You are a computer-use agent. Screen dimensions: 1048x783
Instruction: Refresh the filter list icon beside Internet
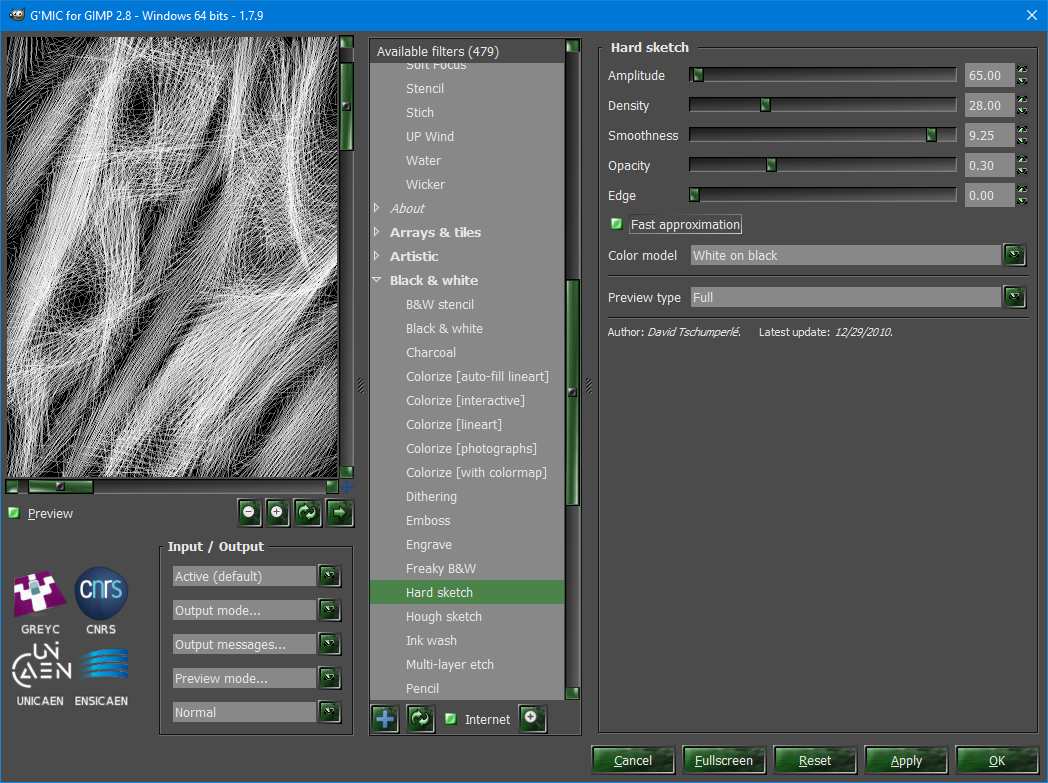click(420, 719)
